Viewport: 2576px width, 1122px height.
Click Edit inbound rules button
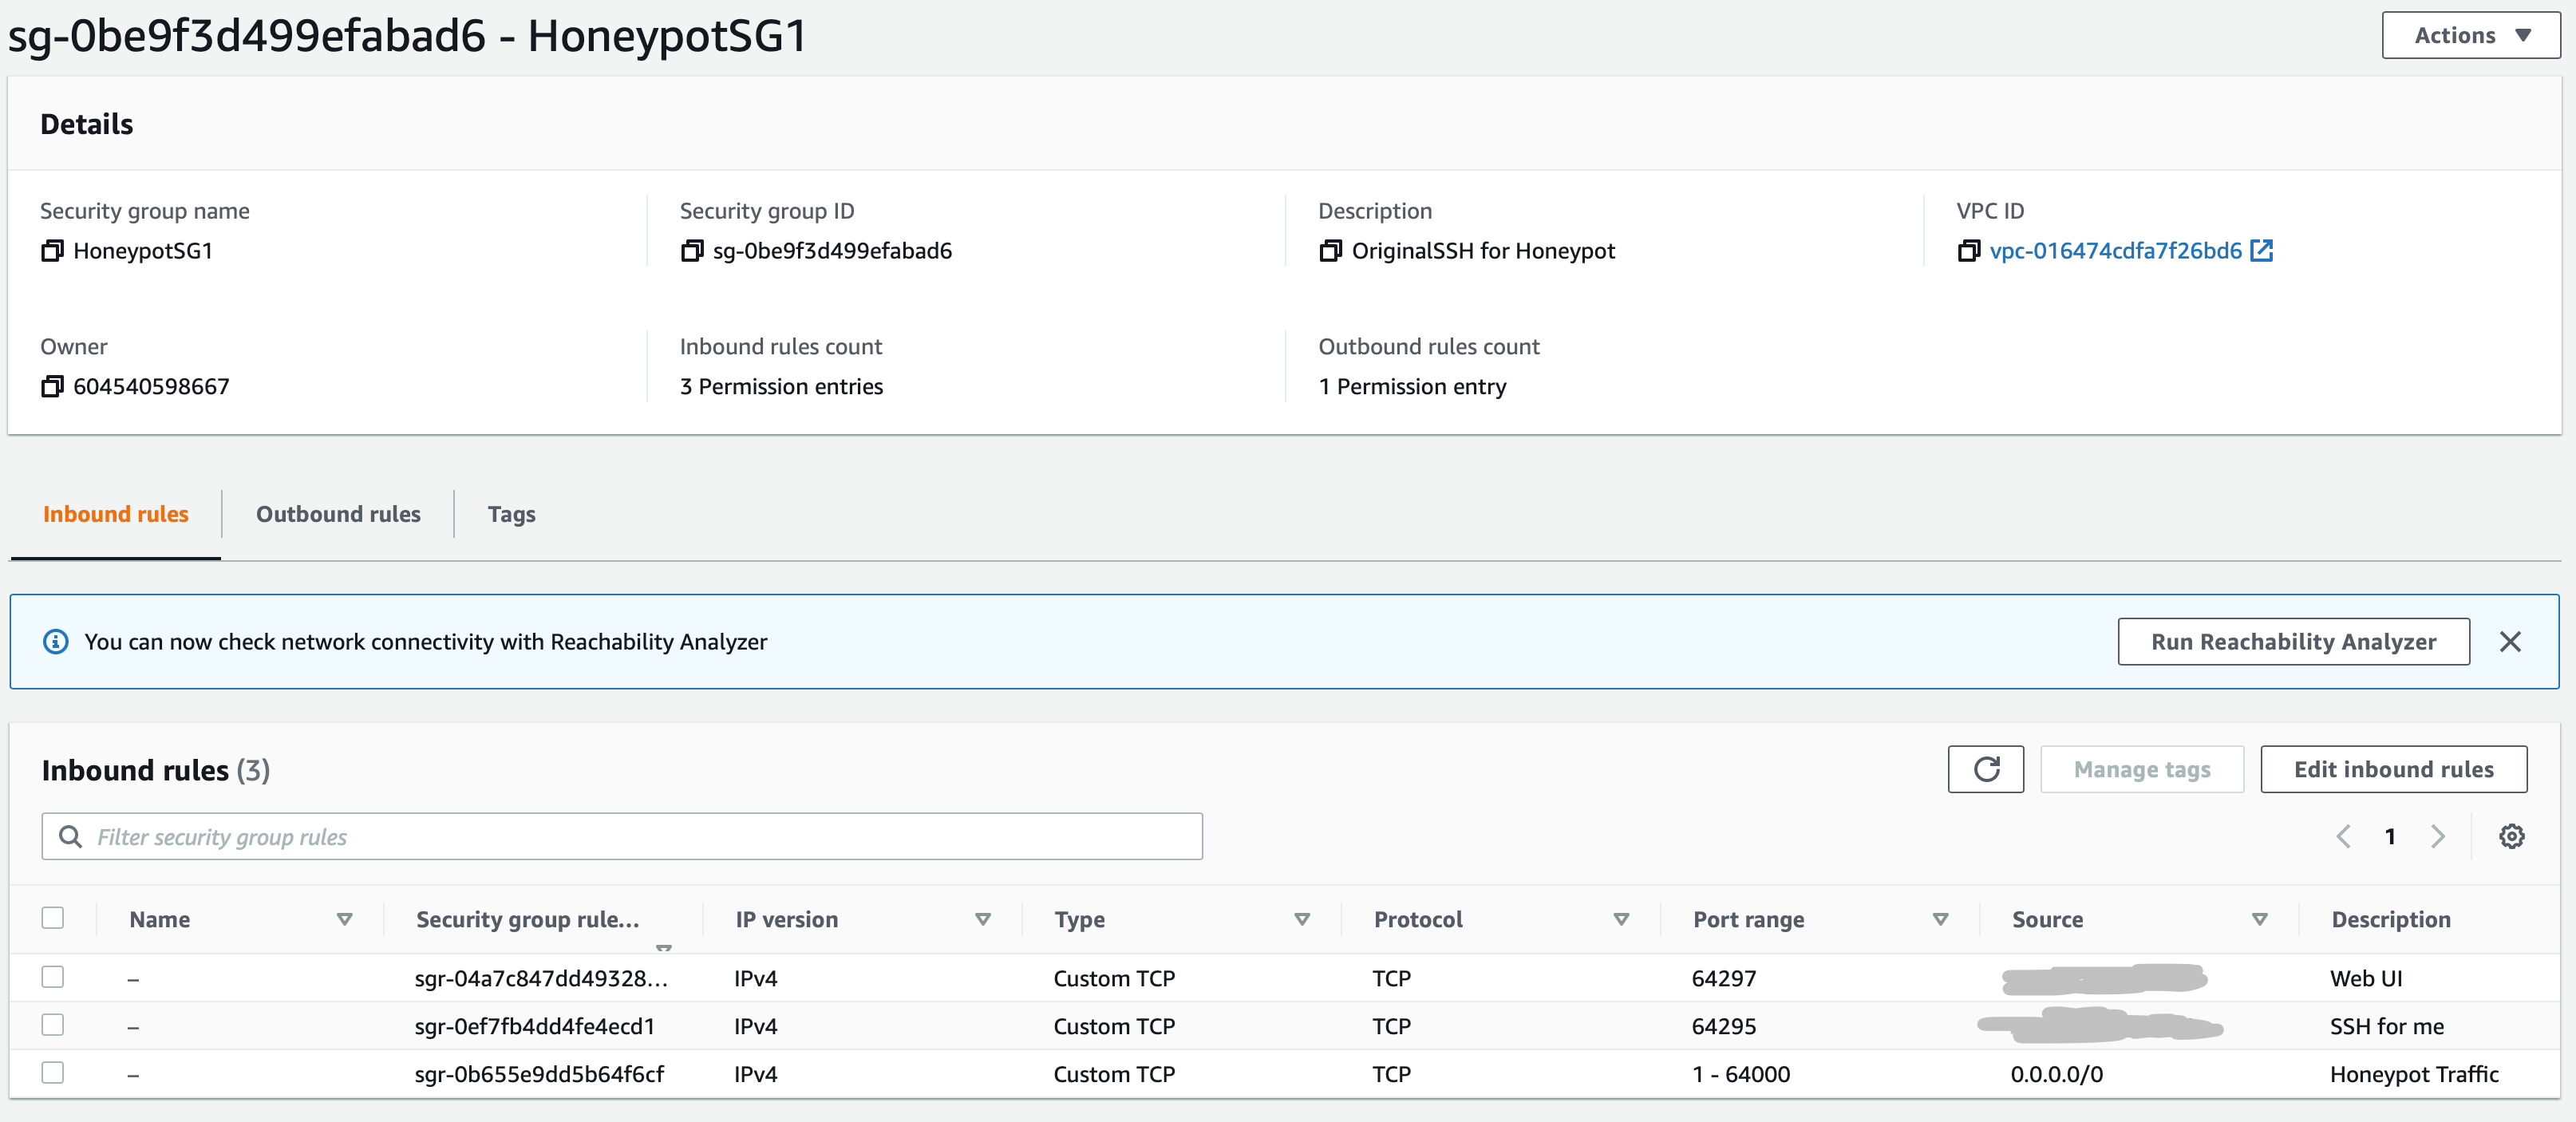[2393, 769]
